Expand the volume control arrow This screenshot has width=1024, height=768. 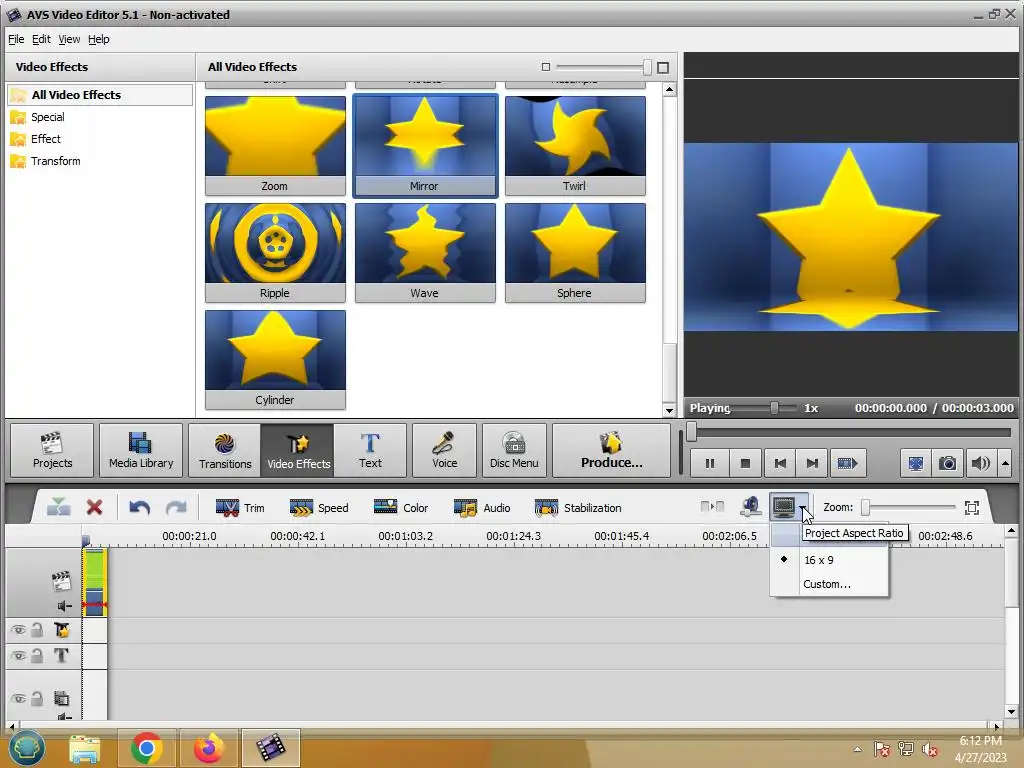[1005, 463]
